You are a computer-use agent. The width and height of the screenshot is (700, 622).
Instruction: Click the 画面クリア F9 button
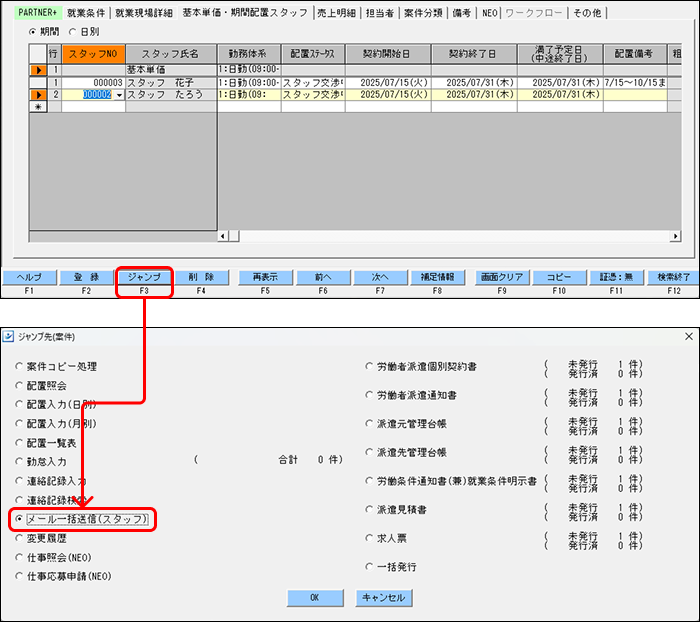coord(502,277)
